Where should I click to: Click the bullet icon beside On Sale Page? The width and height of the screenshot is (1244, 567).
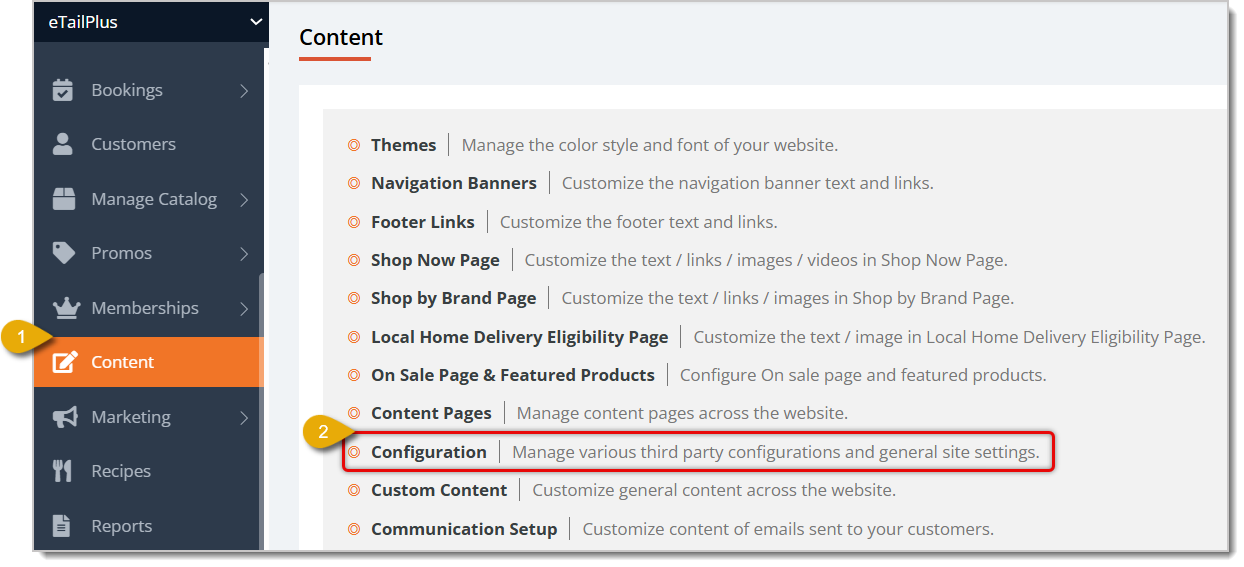354,375
